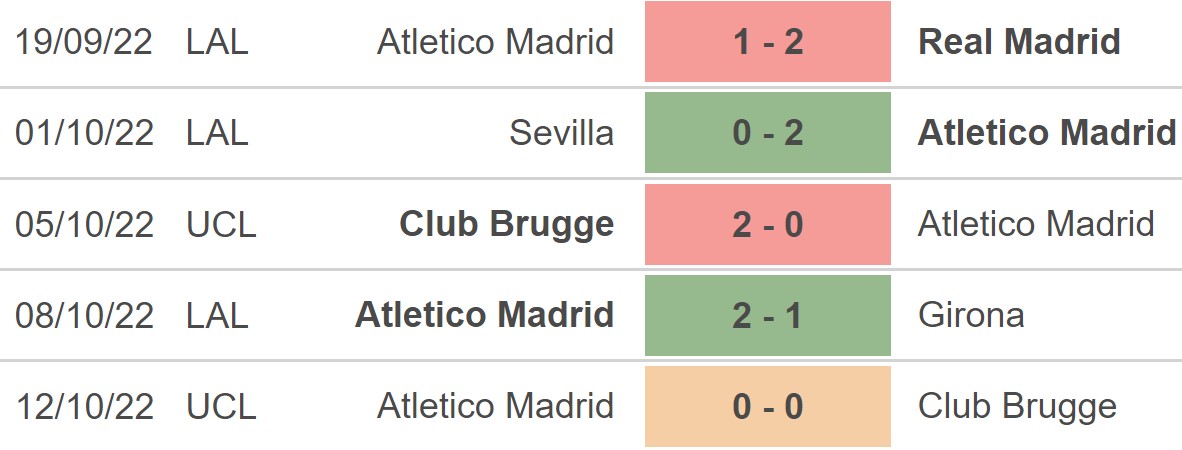The width and height of the screenshot is (1182, 450).
Task: Select the 08/10/22 match date
Action: tap(85, 315)
